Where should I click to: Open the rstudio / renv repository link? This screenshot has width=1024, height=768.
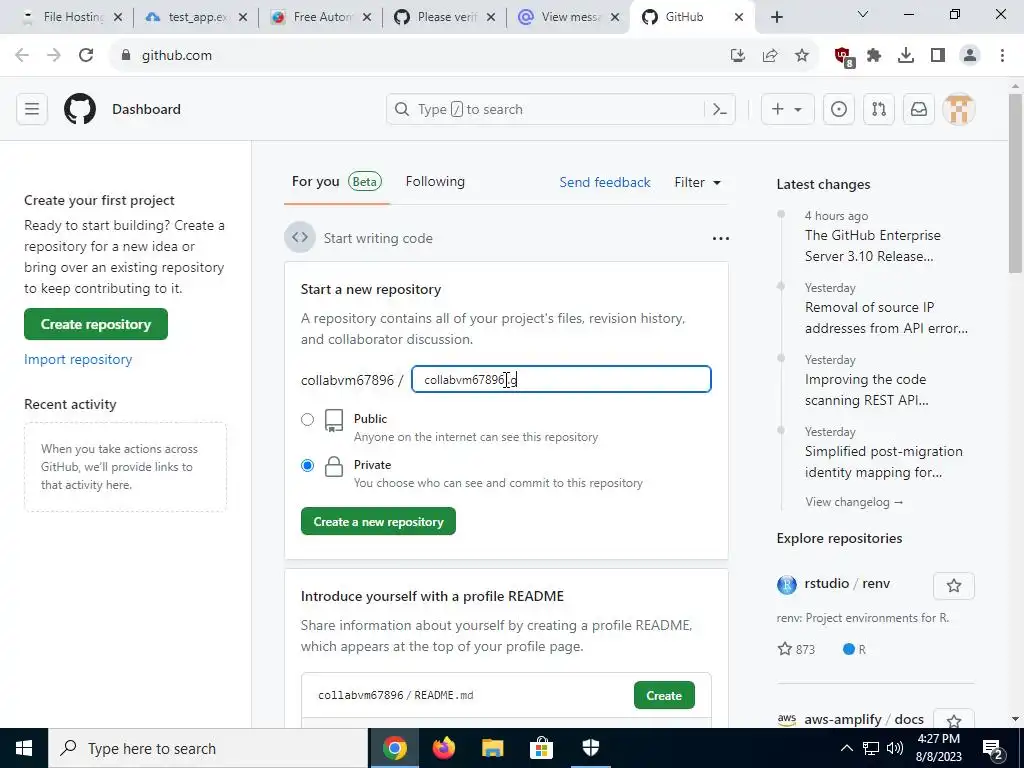click(847, 584)
